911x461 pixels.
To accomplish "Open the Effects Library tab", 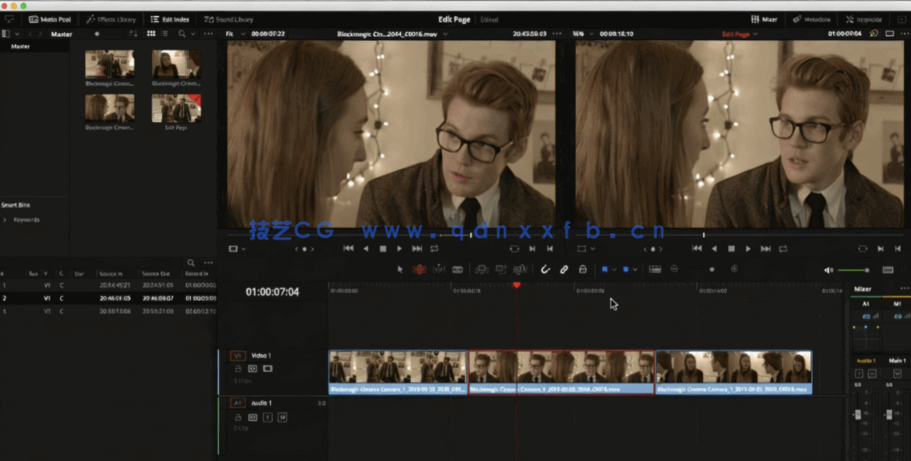I will click(111, 19).
